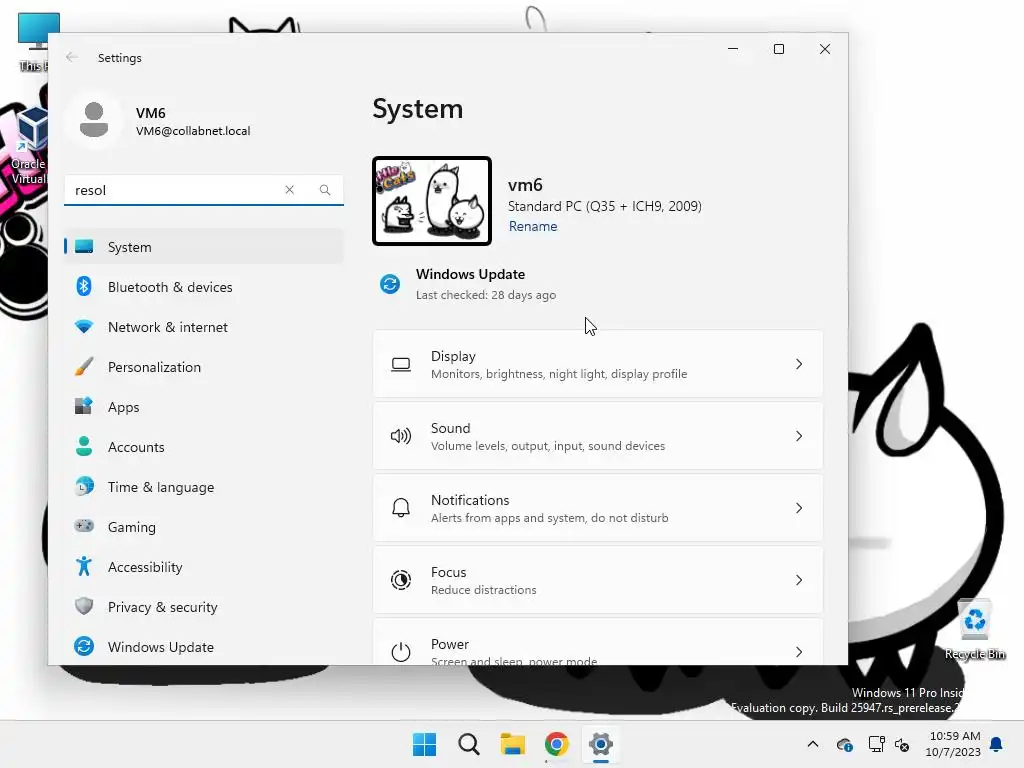Click the back arrow in Settings
Image resolution: width=1024 pixels, height=768 pixels.
(72, 57)
